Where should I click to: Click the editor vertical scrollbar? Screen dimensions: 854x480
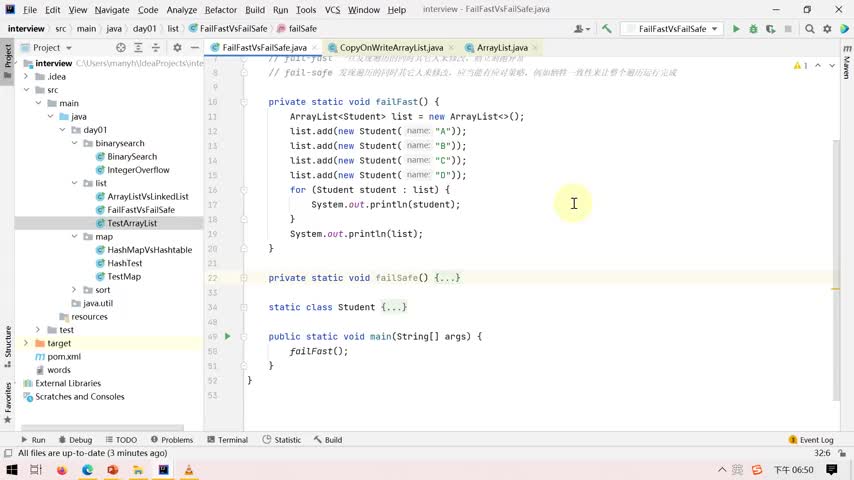(x=836, y=270)
